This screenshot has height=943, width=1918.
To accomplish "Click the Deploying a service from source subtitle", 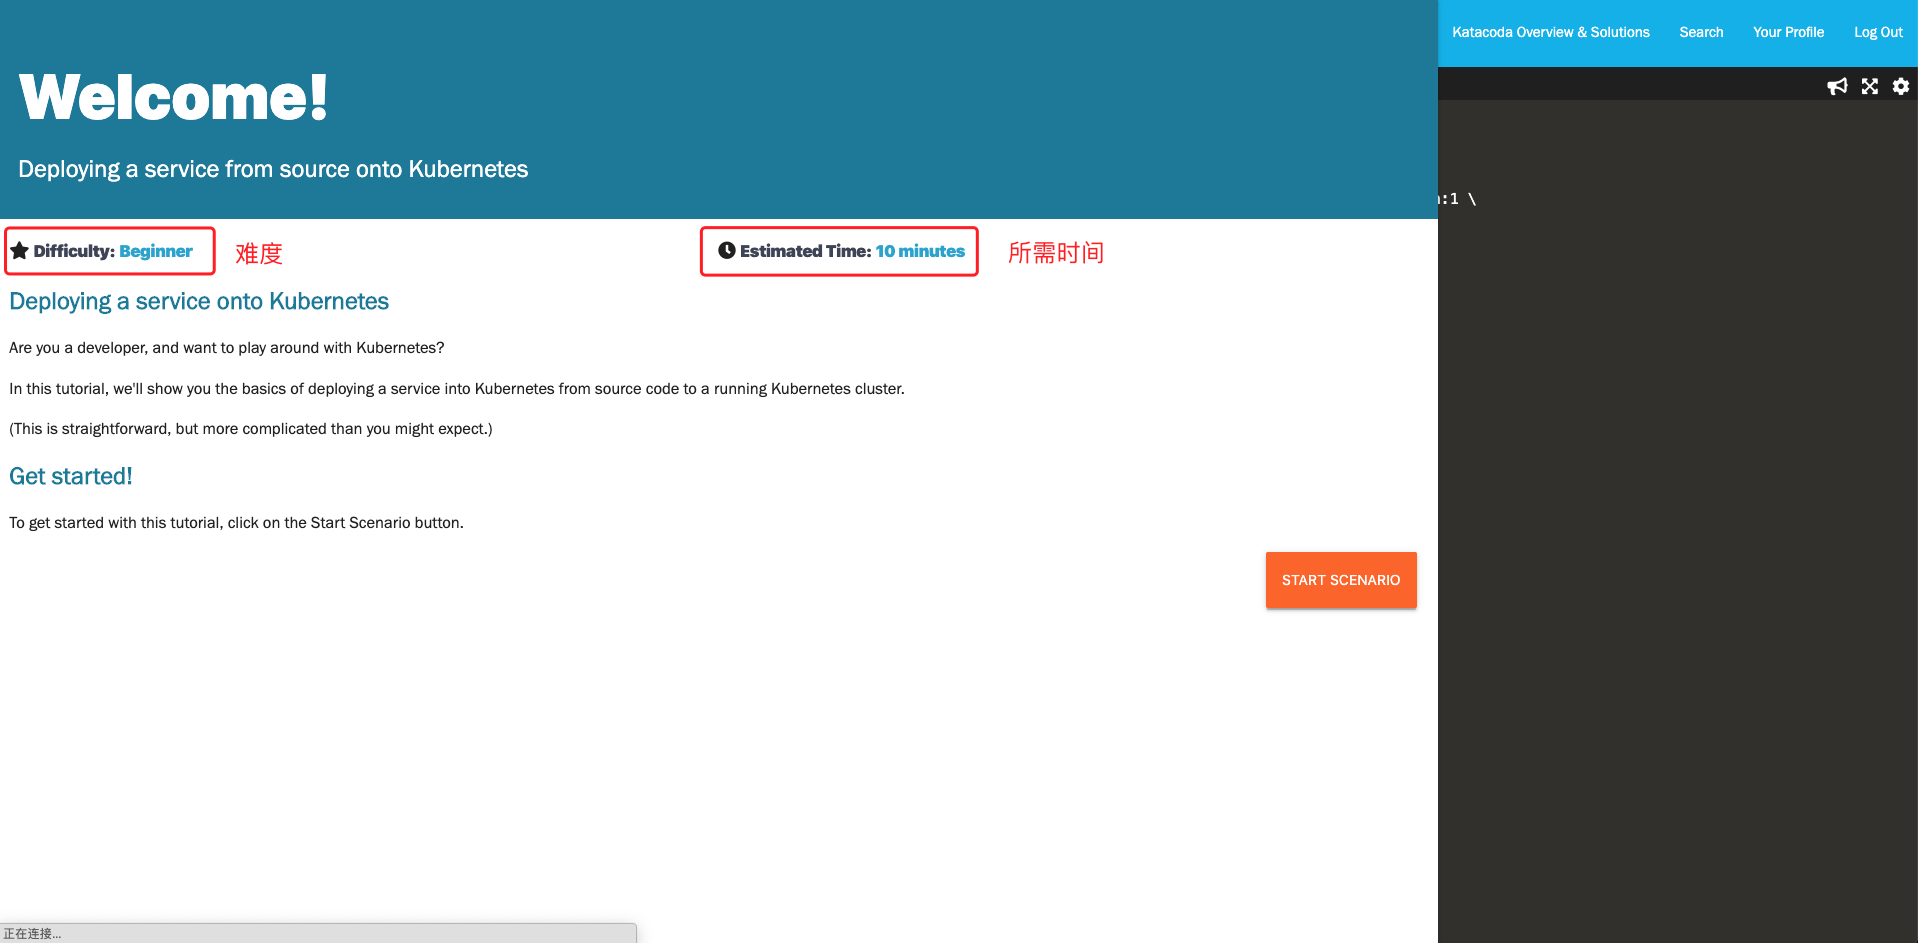I will pyautogui.click(x=272, y=168).
